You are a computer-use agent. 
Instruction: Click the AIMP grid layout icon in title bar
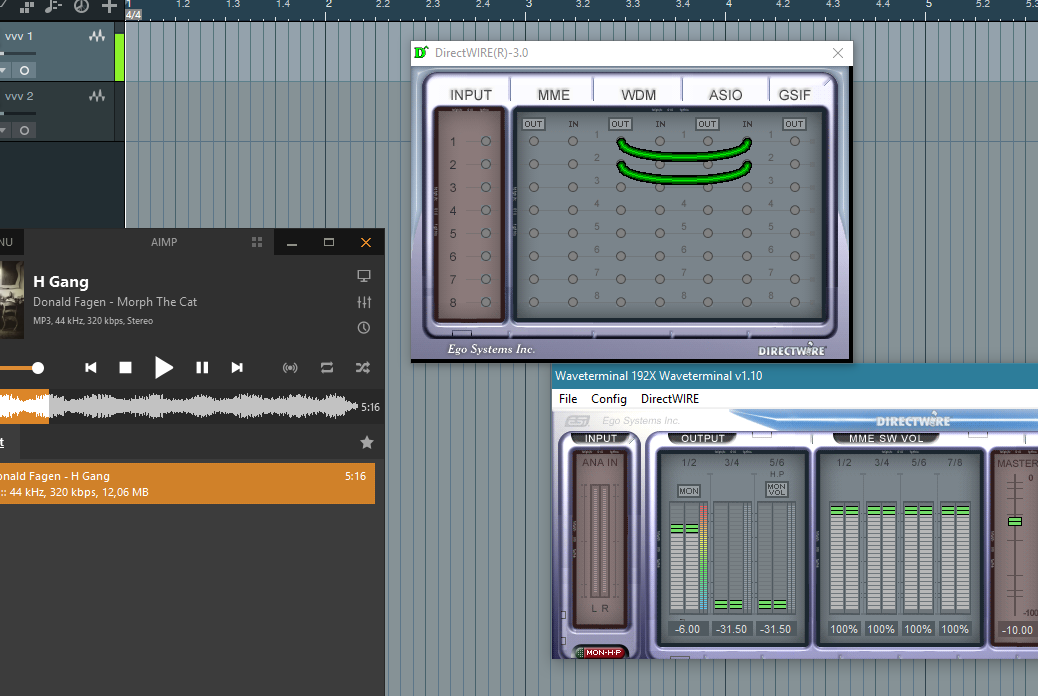pyautogui.click(x=257, y=242)
